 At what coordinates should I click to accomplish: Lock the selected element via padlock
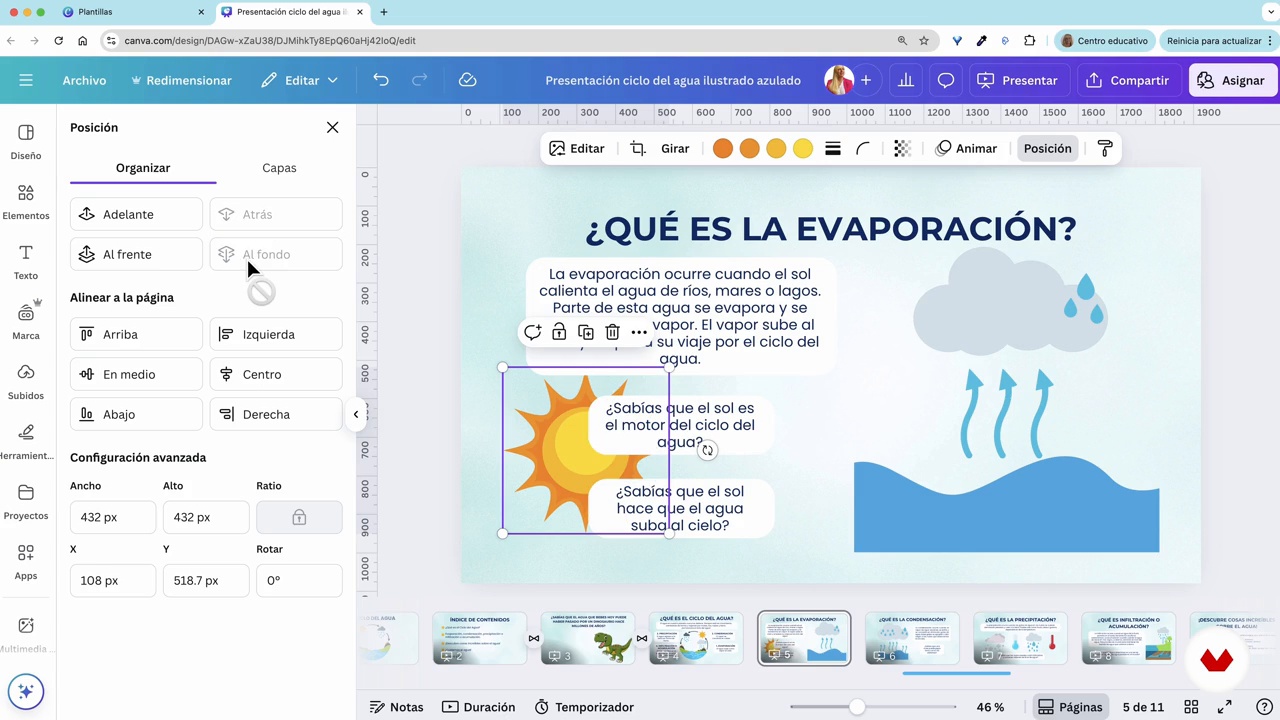tap(559, 332)
